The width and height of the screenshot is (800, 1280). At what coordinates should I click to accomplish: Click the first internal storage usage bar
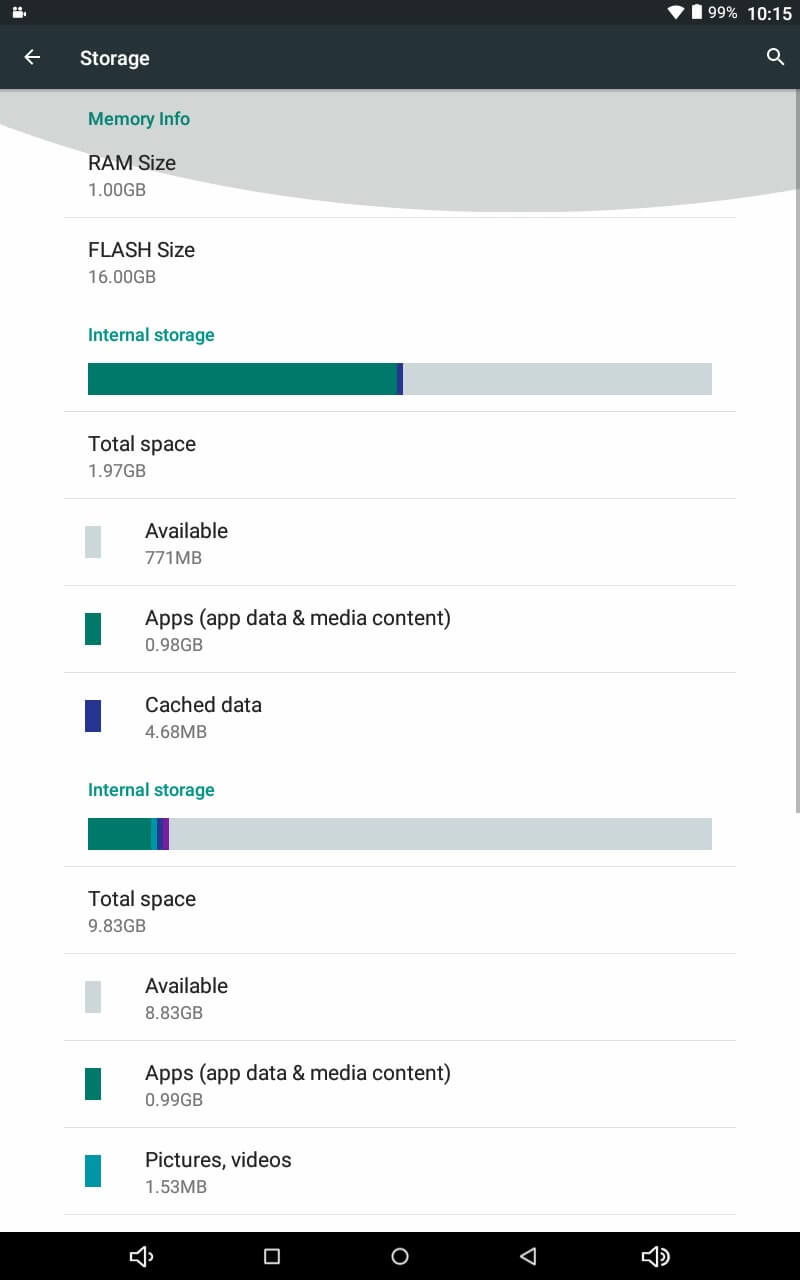tap(400, 379)
